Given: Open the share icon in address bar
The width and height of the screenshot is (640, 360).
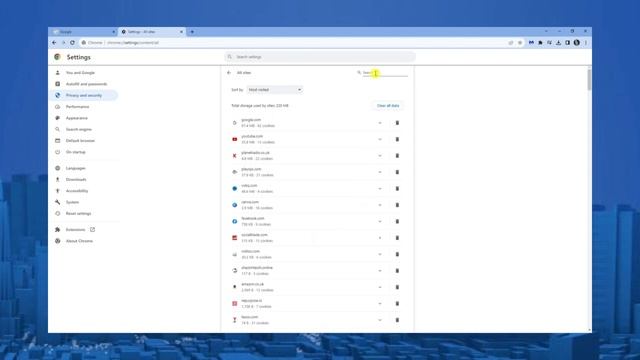Looking at the screenshot, I should tap(511, 42).
